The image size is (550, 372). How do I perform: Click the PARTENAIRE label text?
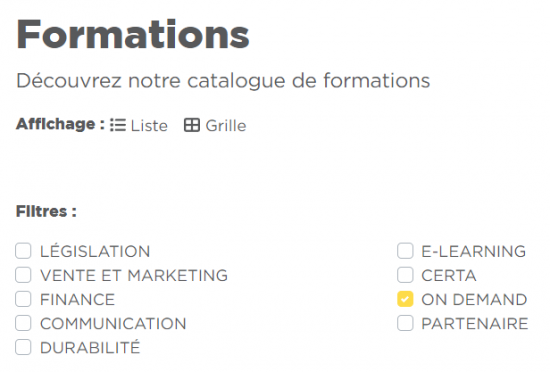coord(475,324)
